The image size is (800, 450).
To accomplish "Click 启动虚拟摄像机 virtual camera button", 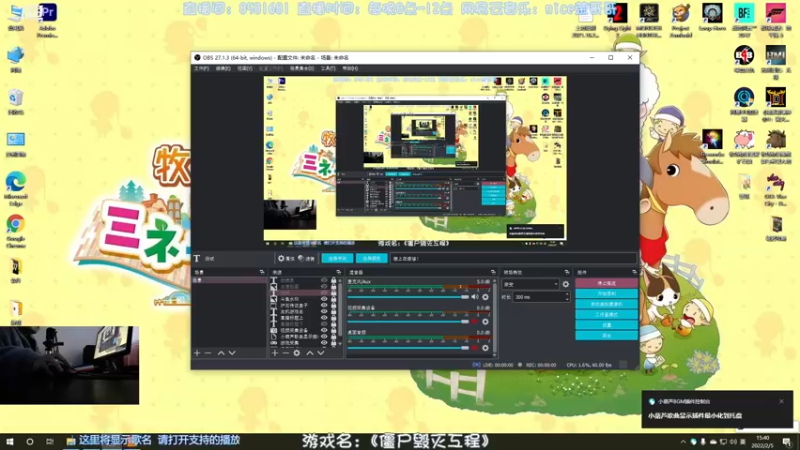I will point(607,304).
